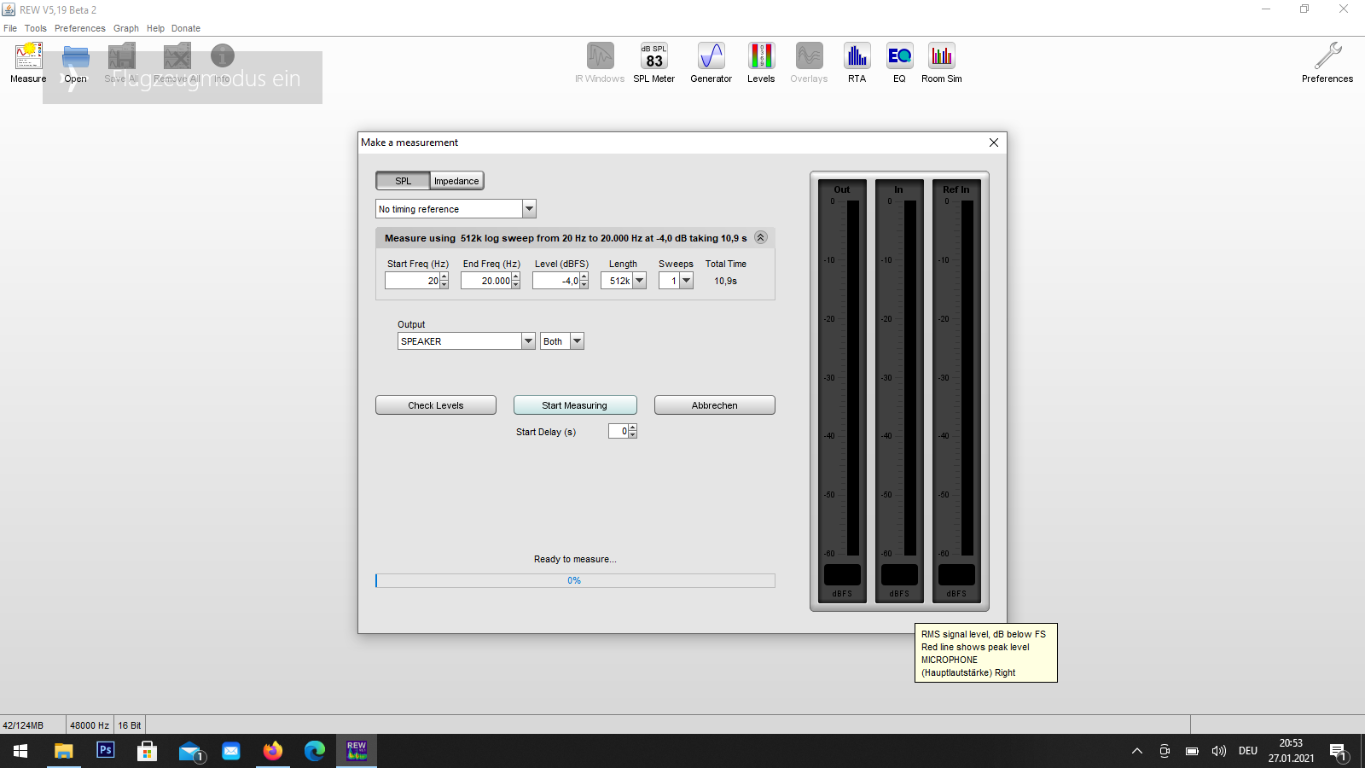Select the SPL measurement toggle
This screenshot has width=1365, height=768.
tap(403, 181)
